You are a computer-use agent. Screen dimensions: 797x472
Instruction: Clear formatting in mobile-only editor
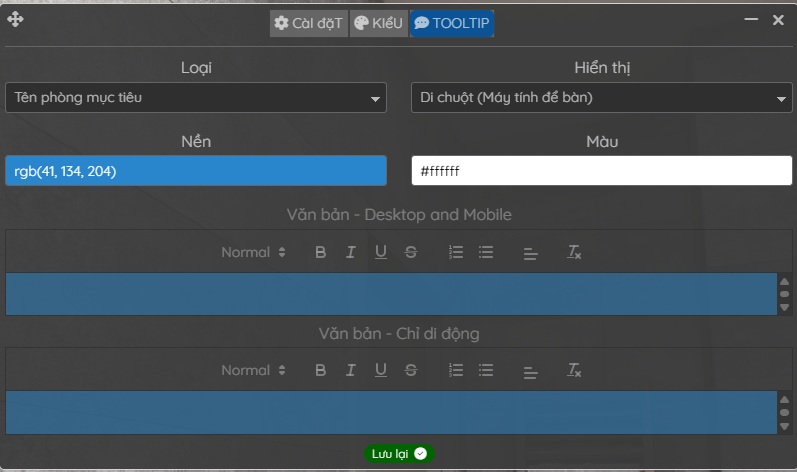574,370
